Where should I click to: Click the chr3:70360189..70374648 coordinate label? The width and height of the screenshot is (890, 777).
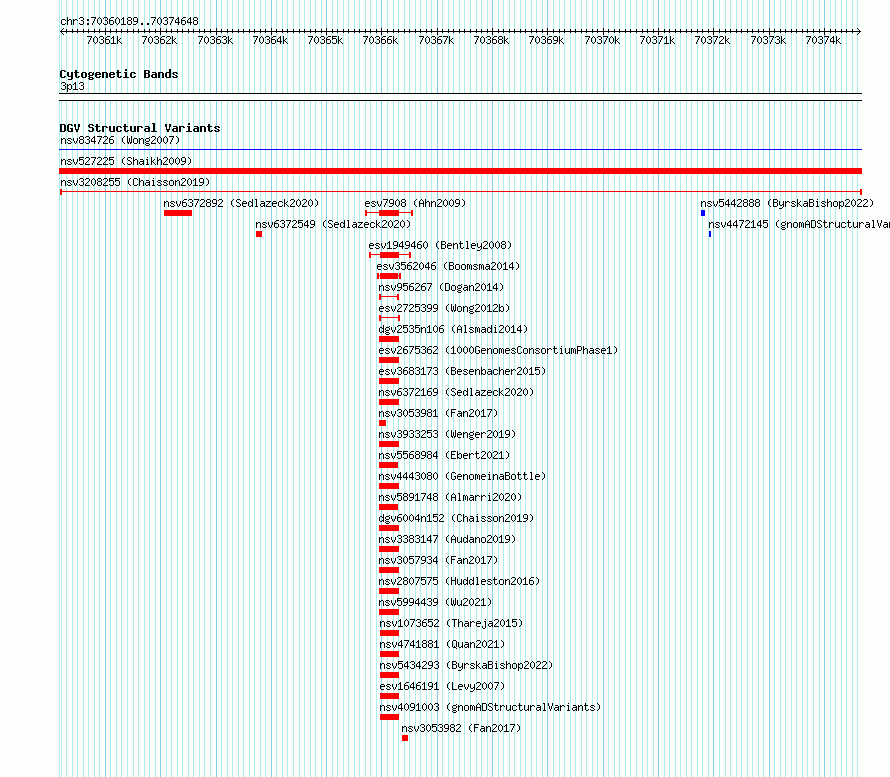click(129, 21)
